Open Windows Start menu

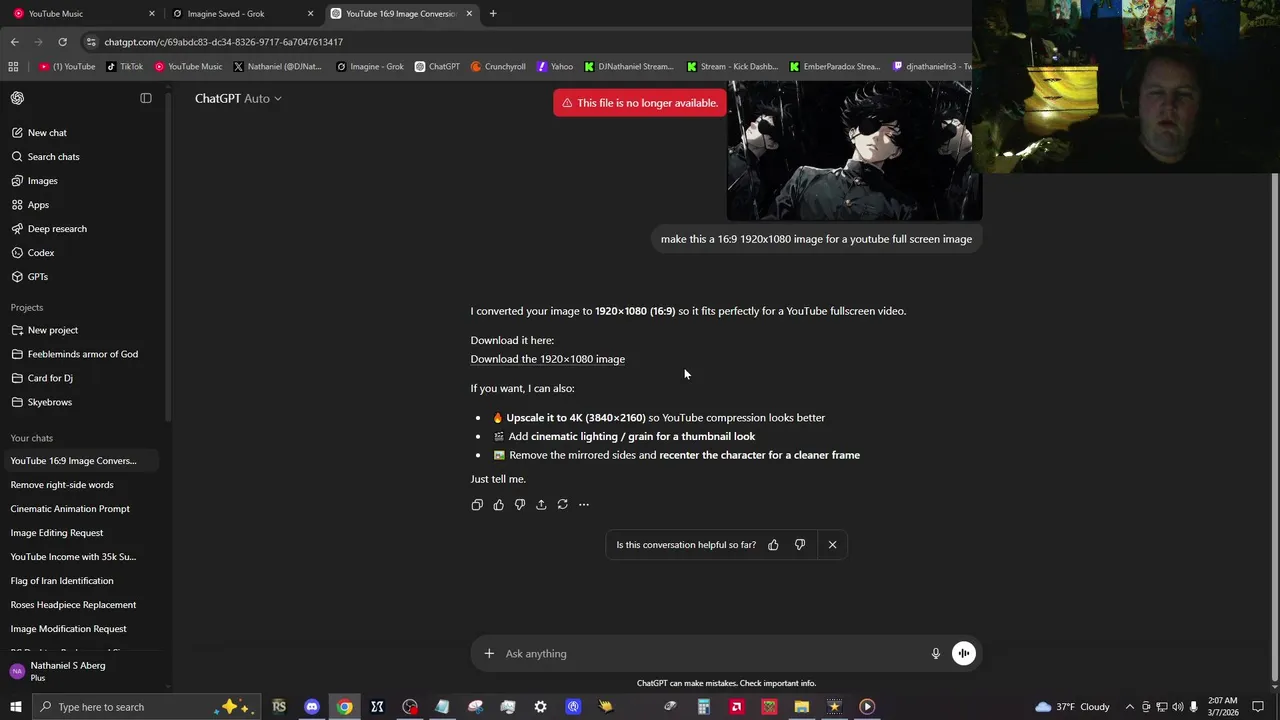15,707
